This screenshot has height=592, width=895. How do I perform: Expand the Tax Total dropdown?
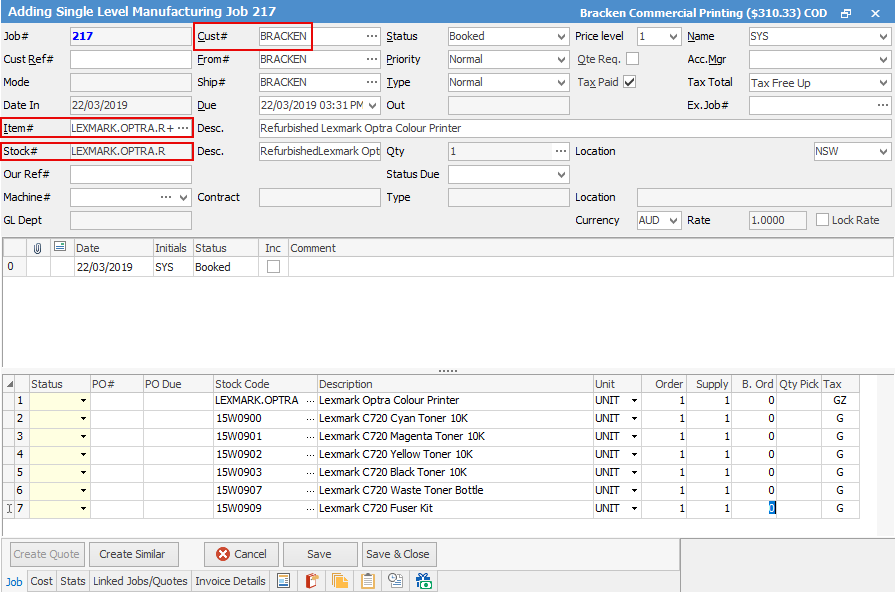click(884, 83)
